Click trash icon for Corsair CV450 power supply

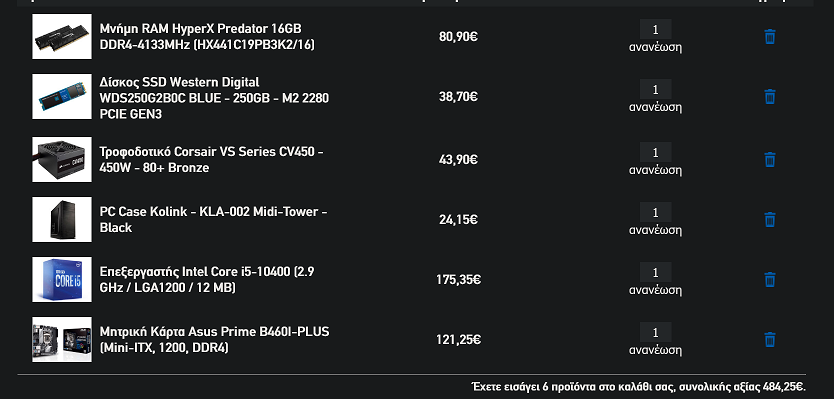tap(770, 160)
